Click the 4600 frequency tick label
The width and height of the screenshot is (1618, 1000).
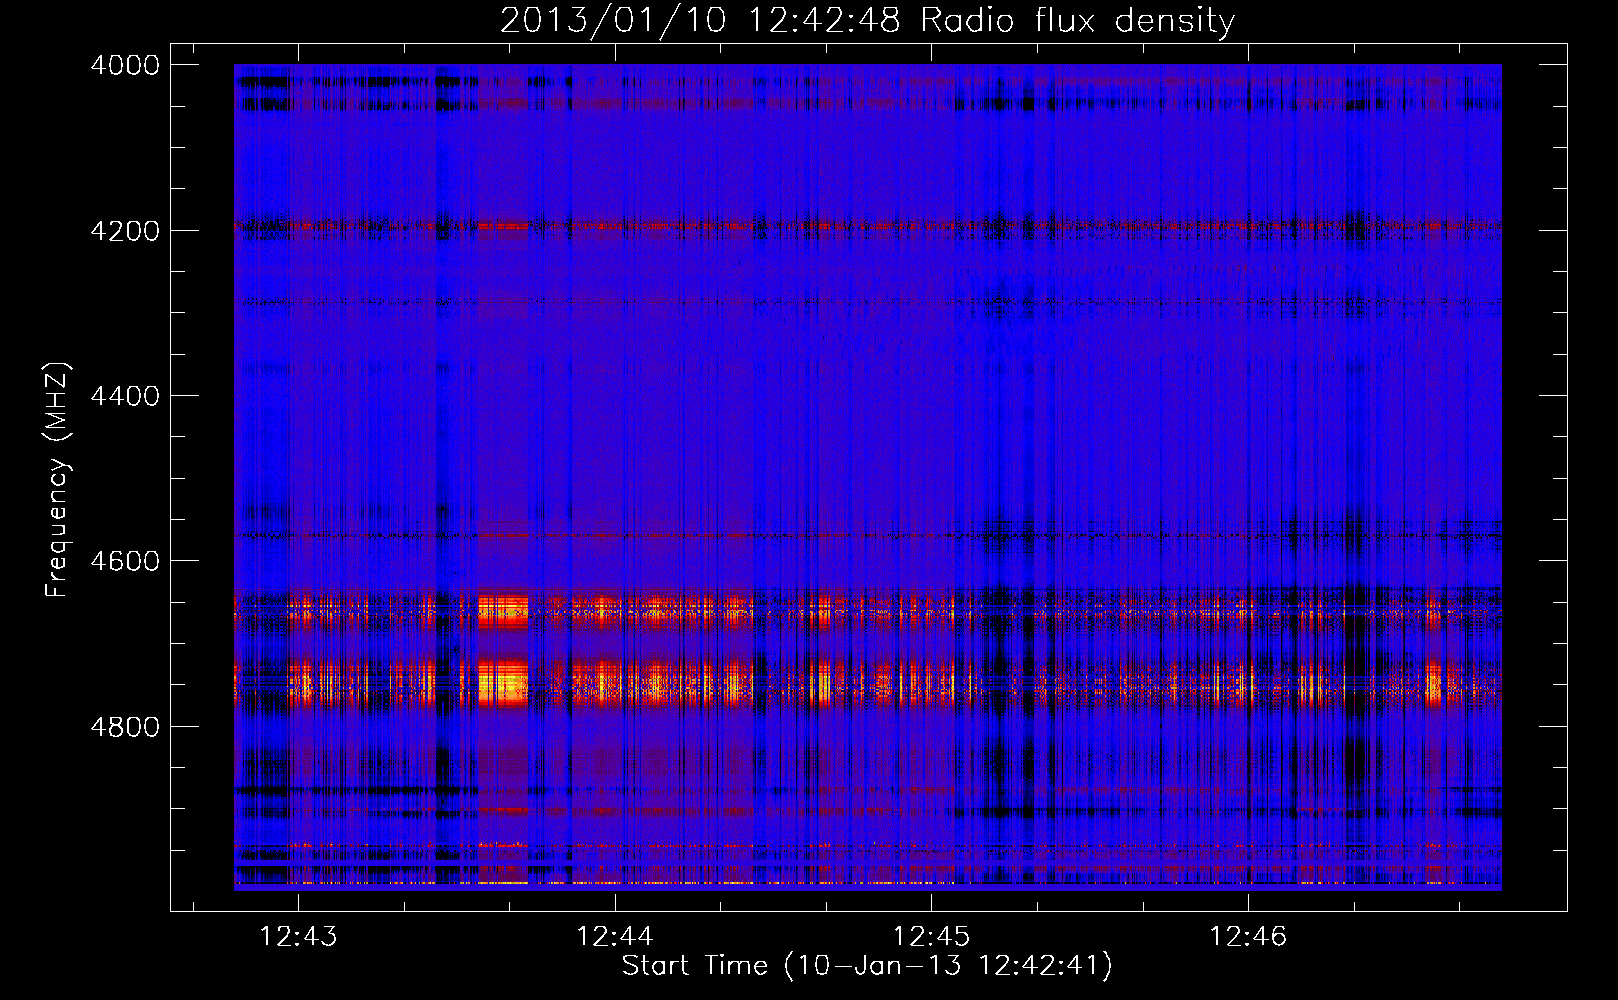point(125,561)
